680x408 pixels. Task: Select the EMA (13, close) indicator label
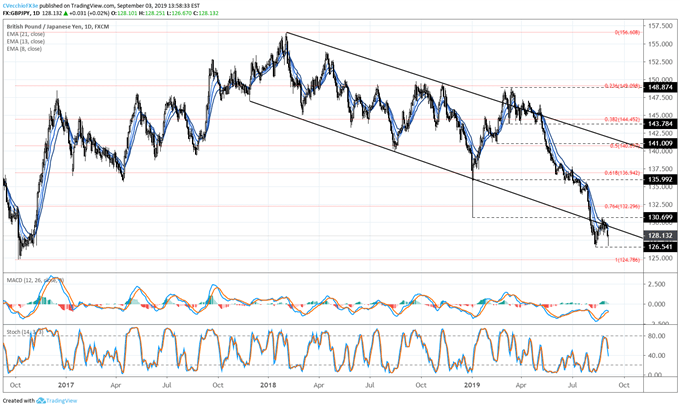[26, 41]
